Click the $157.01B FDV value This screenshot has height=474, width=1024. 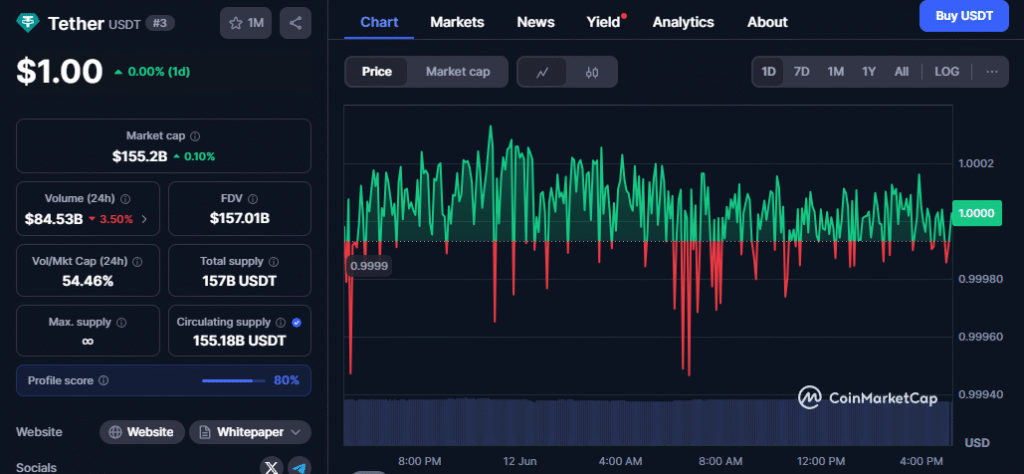click(240, 219)
